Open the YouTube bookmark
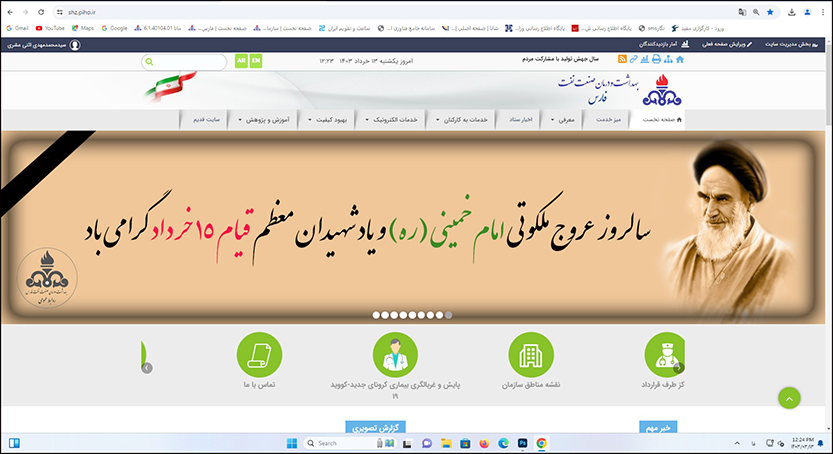This screenshot has width=833, height=454. point(50,28)
